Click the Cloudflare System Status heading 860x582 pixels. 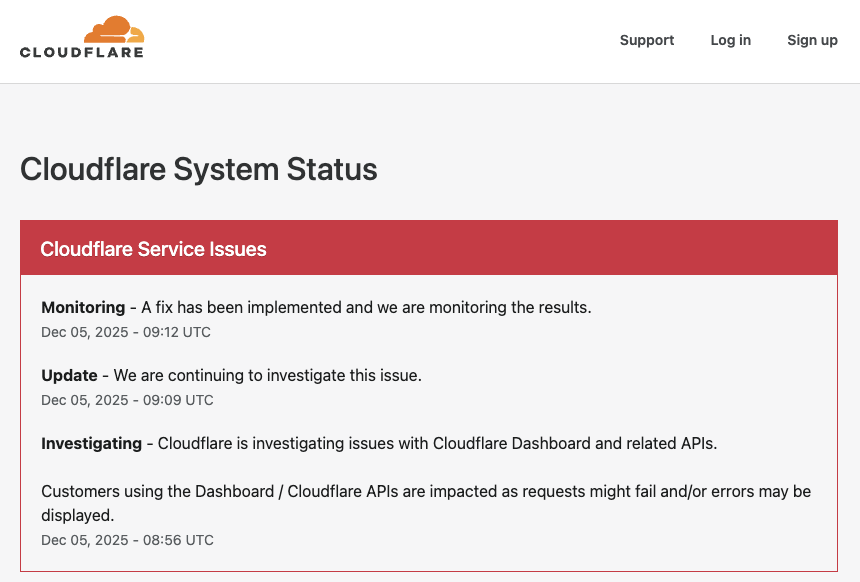198,170
